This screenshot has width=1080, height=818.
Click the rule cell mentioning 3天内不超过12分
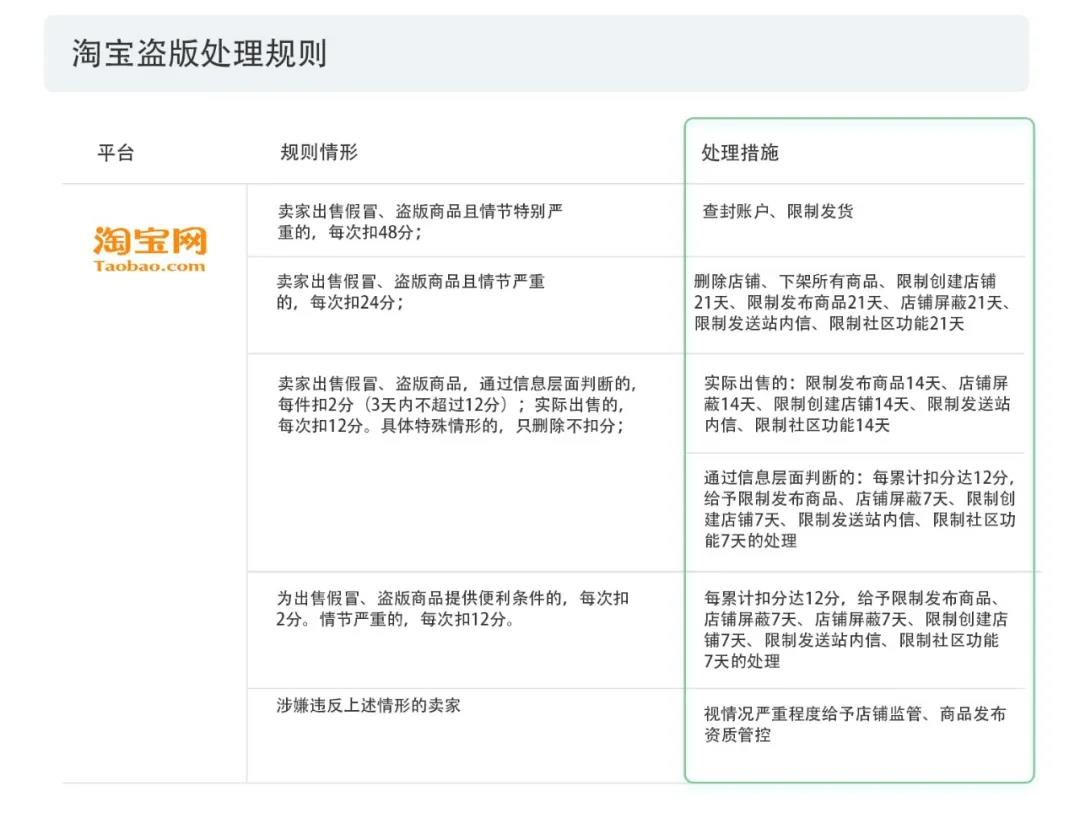coord(457,405)
